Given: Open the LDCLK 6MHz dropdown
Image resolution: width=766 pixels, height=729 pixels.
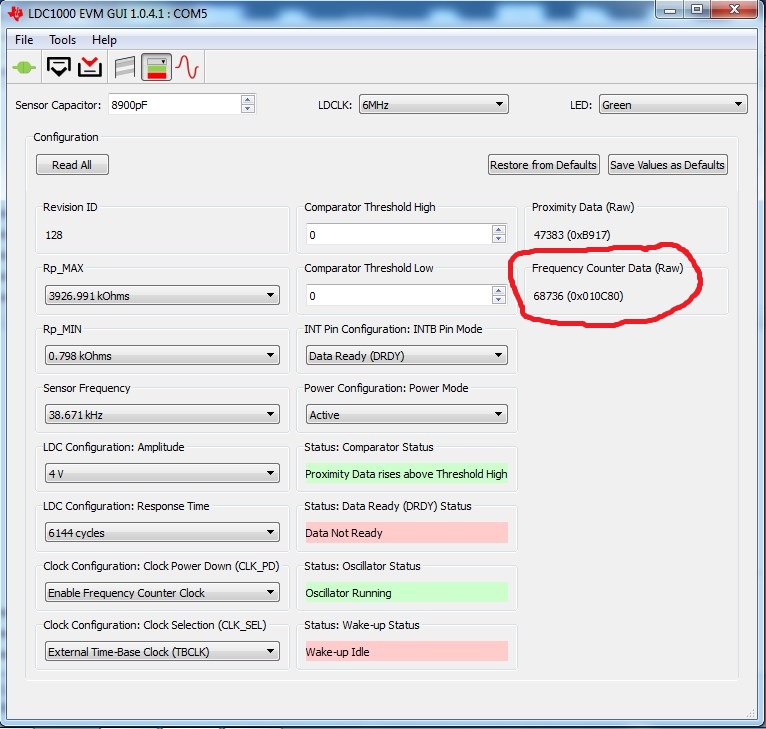Looking at the screenshot, I should pos(433,105).
